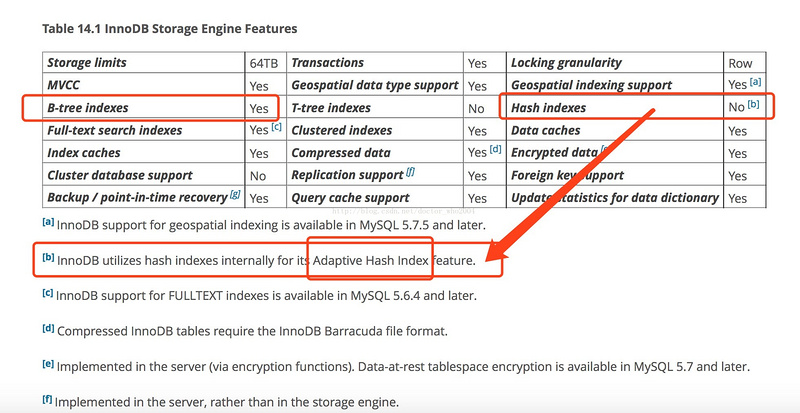The width and height of the screenshot is (800, 413).
Task: Click [d] label before the Barracuda file format note
Action: (48, 329)
